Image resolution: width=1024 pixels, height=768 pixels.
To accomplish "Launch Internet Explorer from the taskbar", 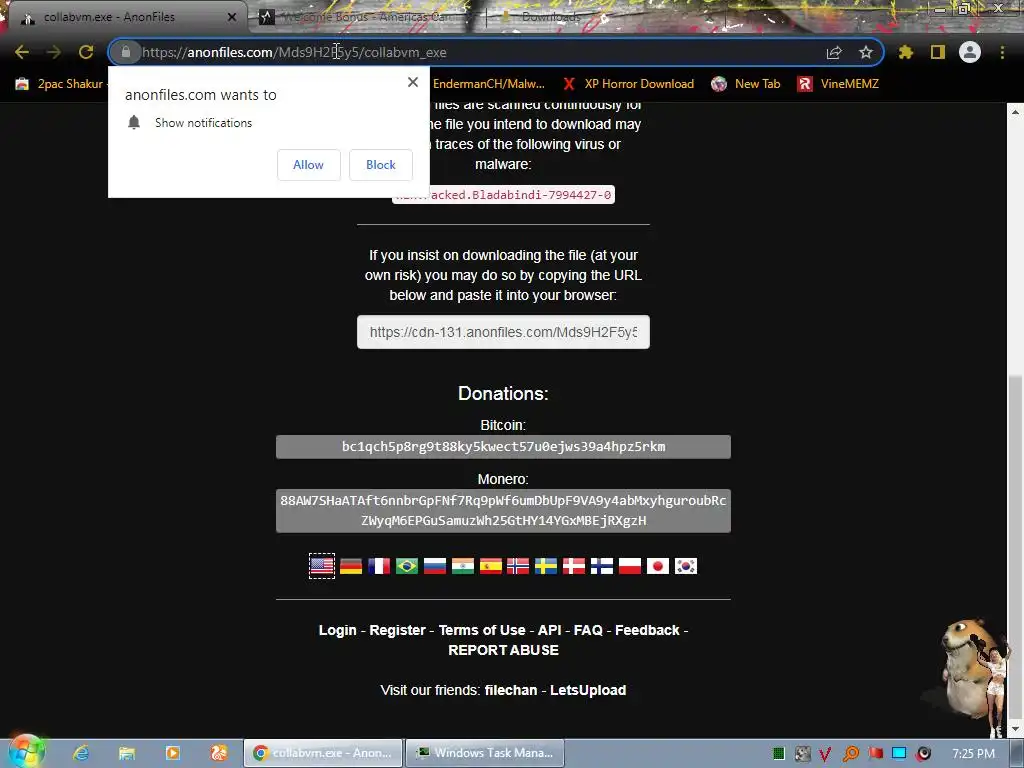I will [x=81, y=753].
